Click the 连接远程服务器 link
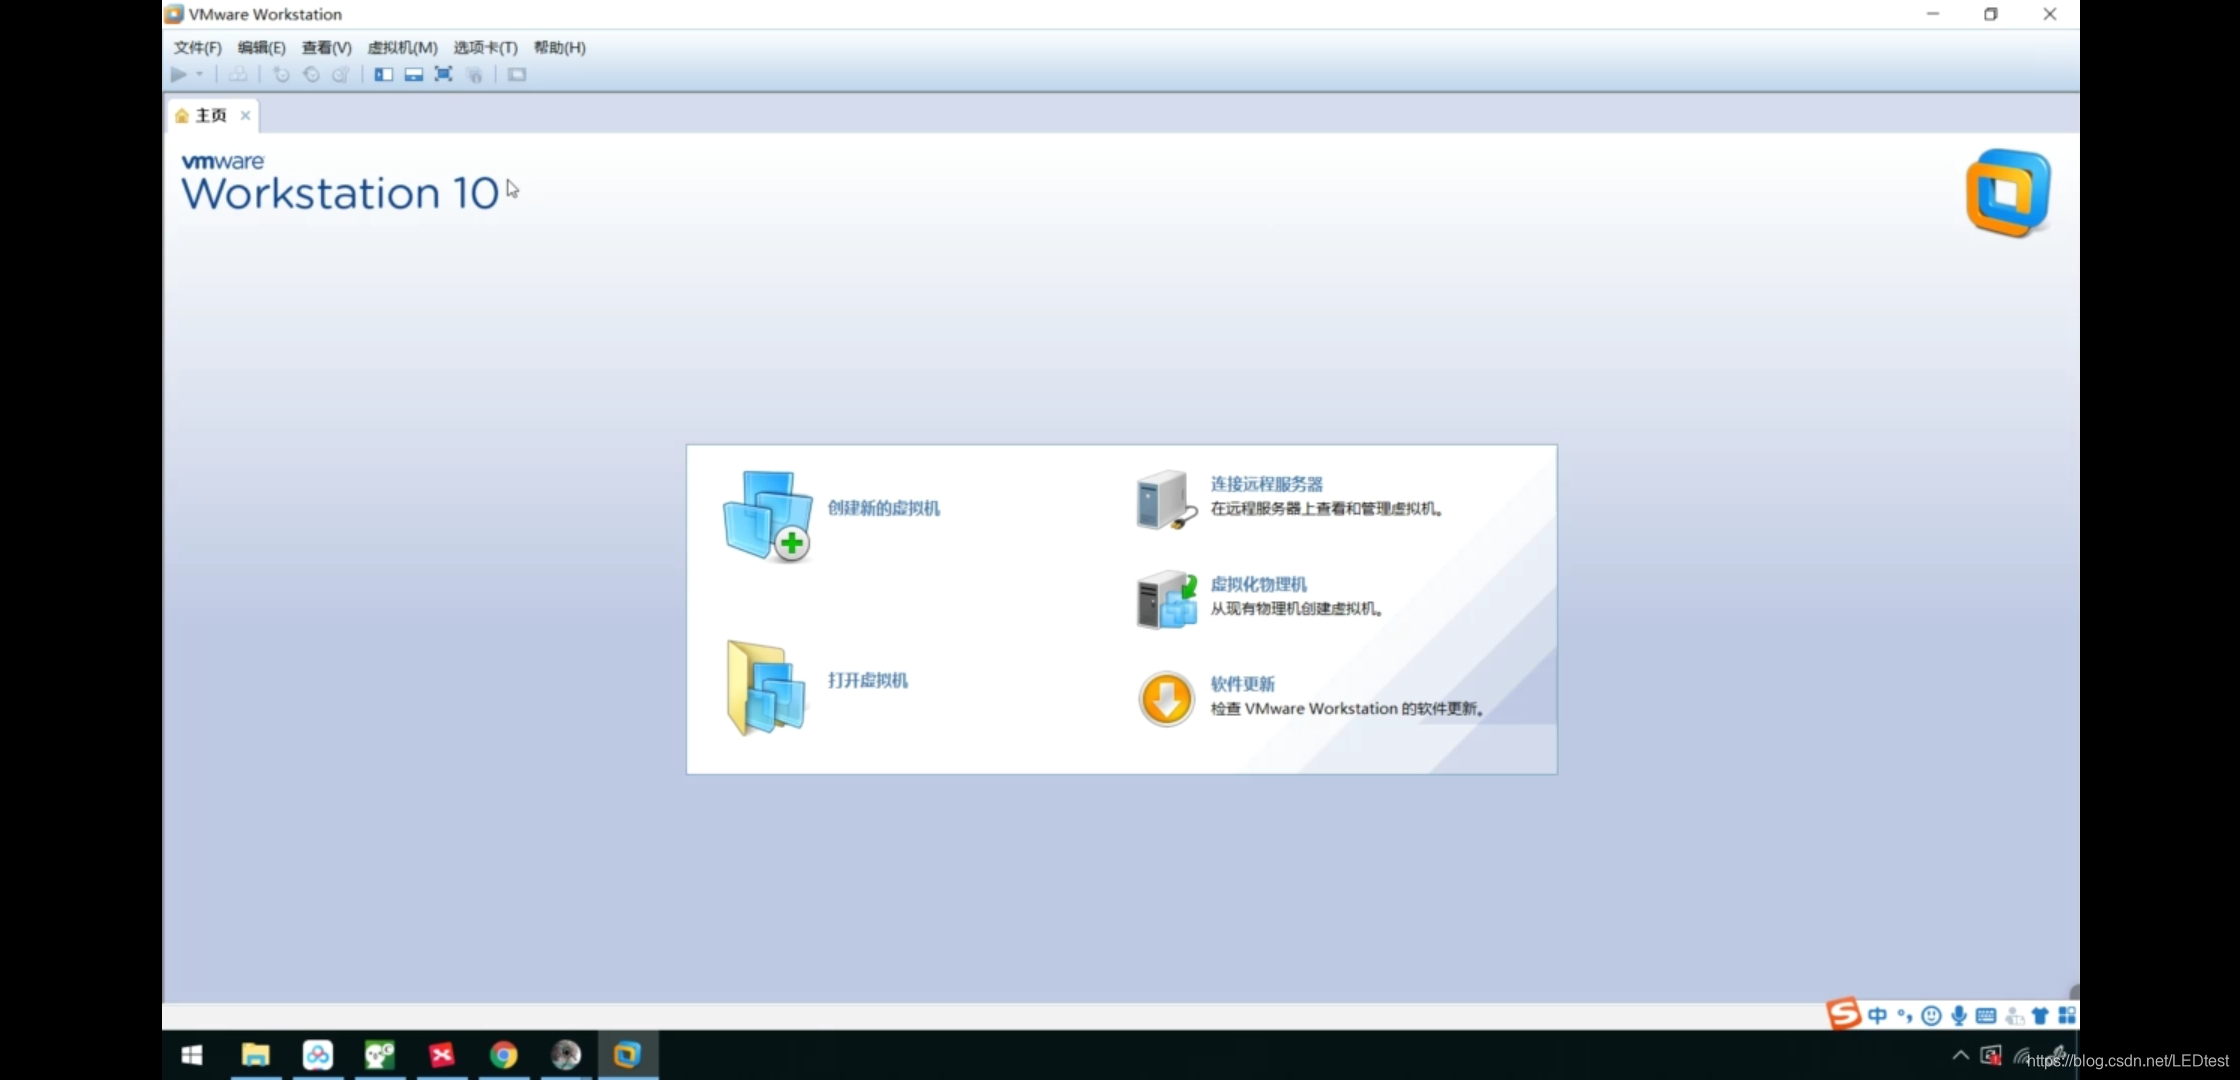This screenshot has width=2240, height=1080. [x=1267, y=484]
